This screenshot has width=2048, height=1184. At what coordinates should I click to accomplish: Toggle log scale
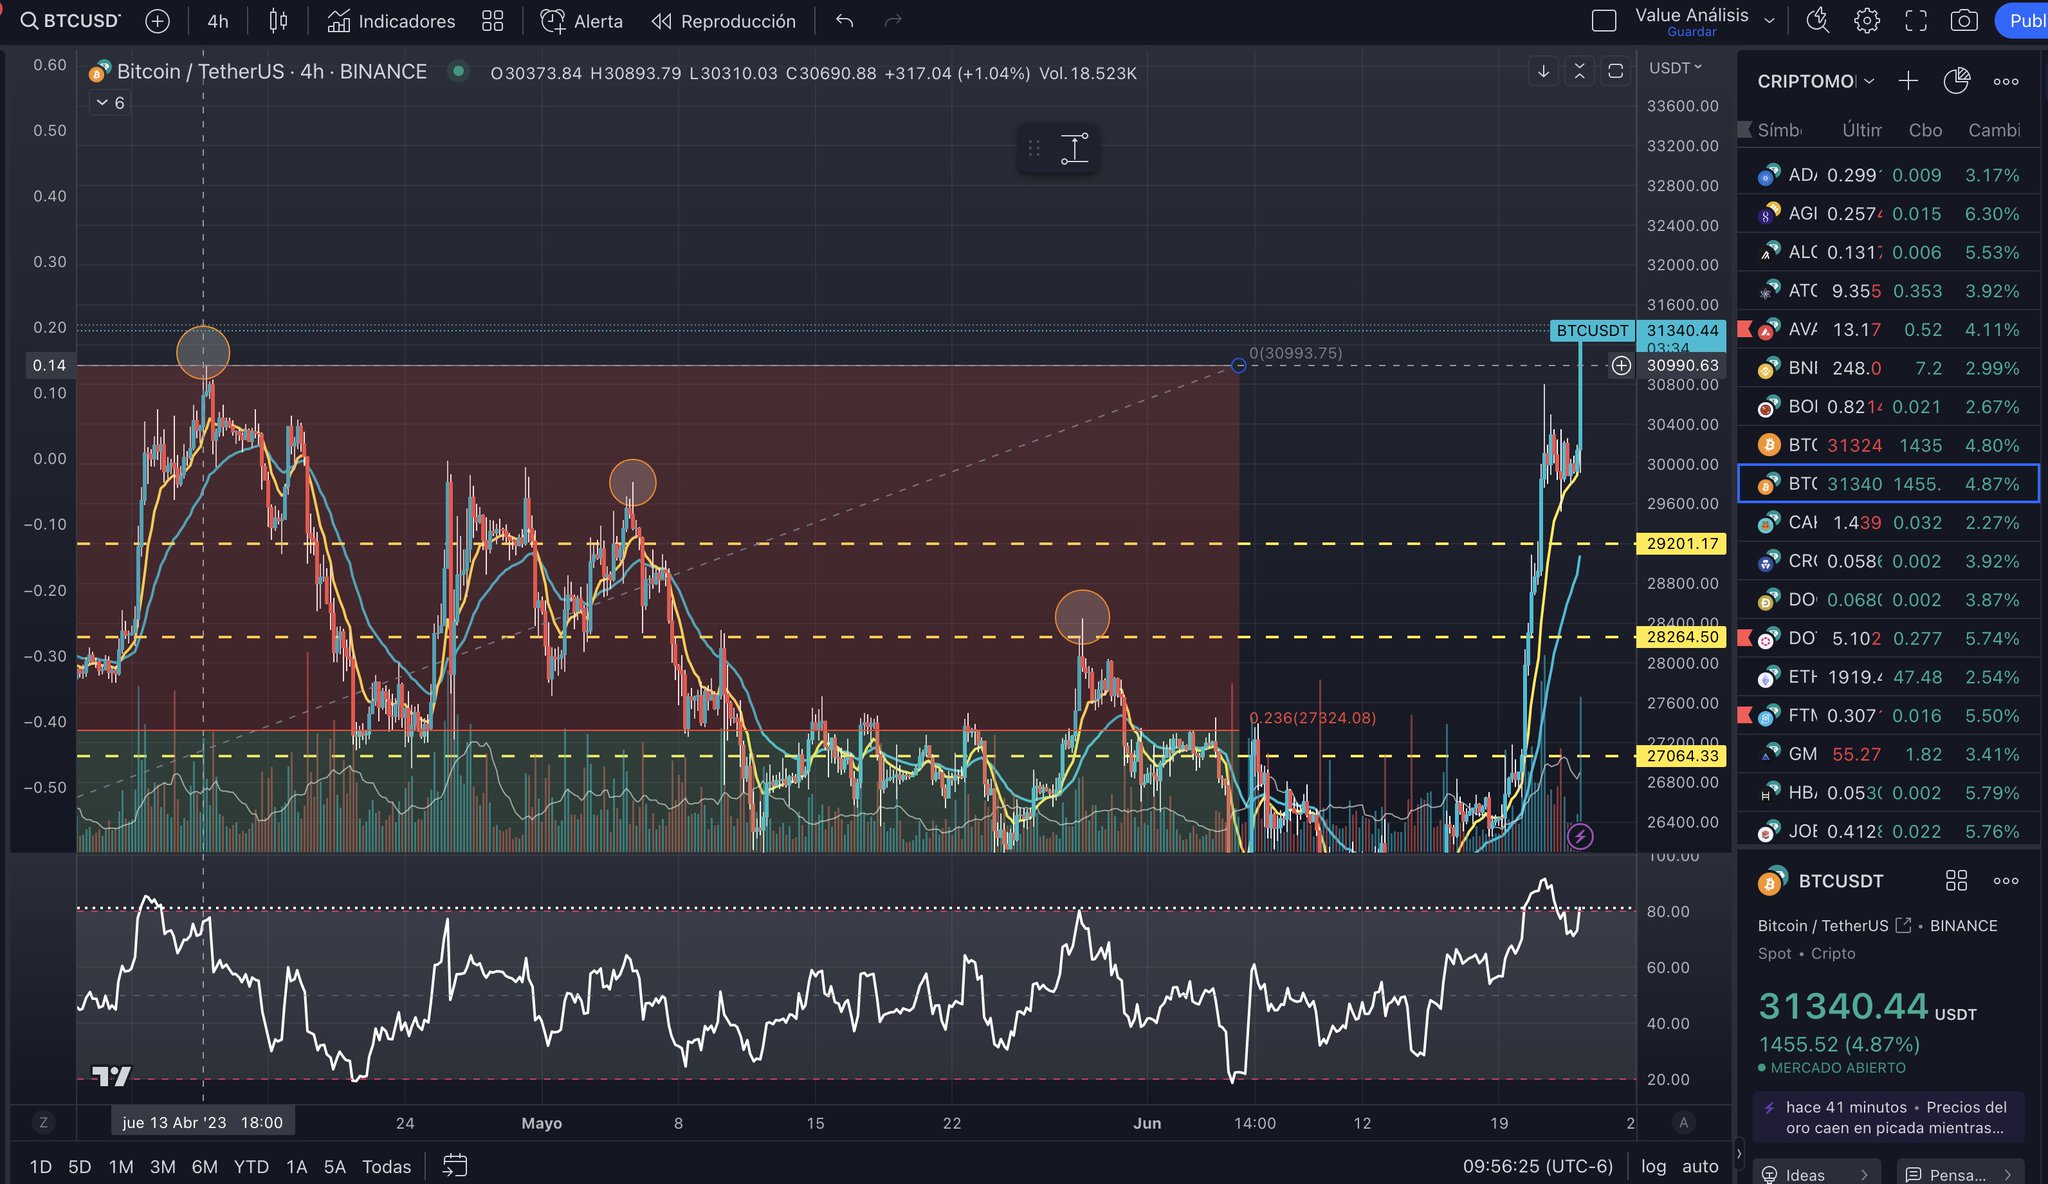pyautogui.click(x=1653, y=1166)
